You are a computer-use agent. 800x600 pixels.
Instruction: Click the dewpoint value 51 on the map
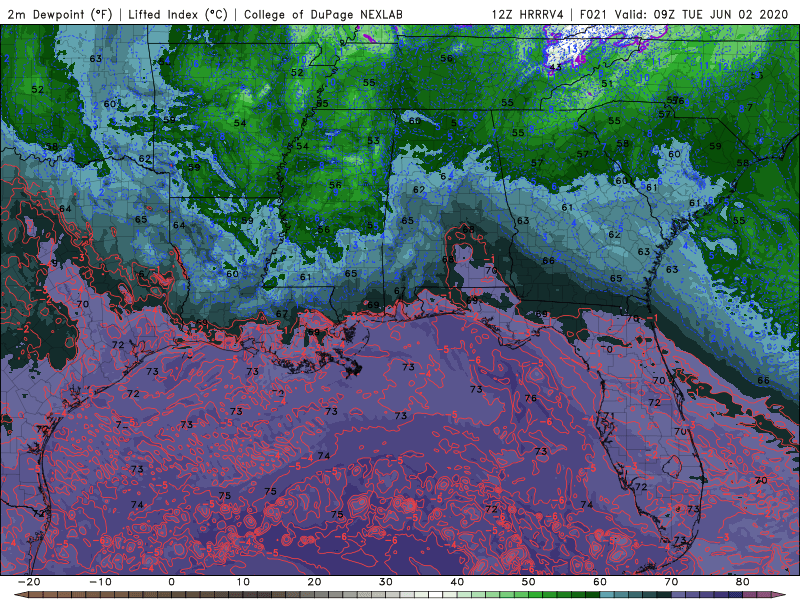click(x=607, y=83)
